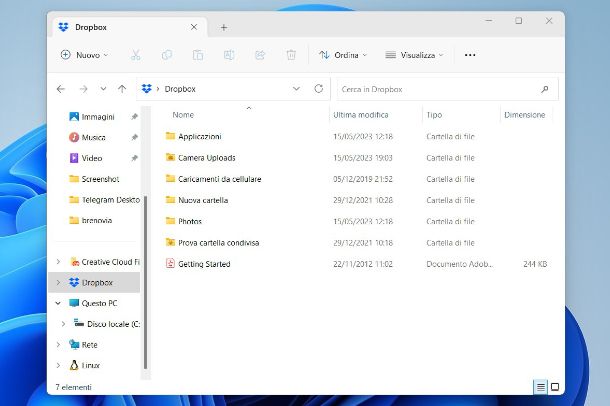
Task: Select Rete in the sidebar
Action: click(83, 345)
